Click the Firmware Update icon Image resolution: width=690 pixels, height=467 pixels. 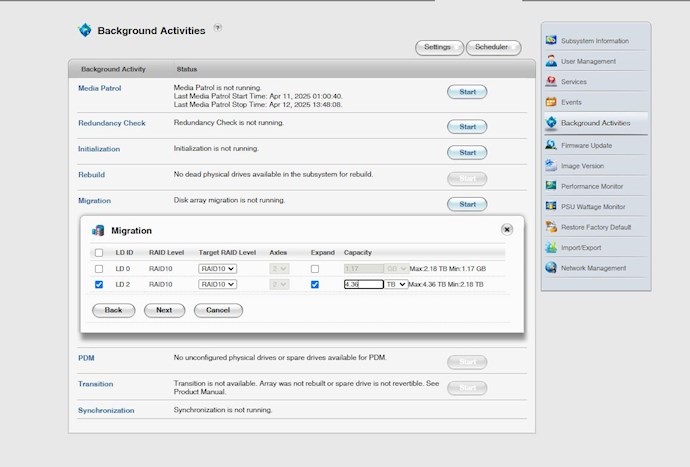pos(551,145)
